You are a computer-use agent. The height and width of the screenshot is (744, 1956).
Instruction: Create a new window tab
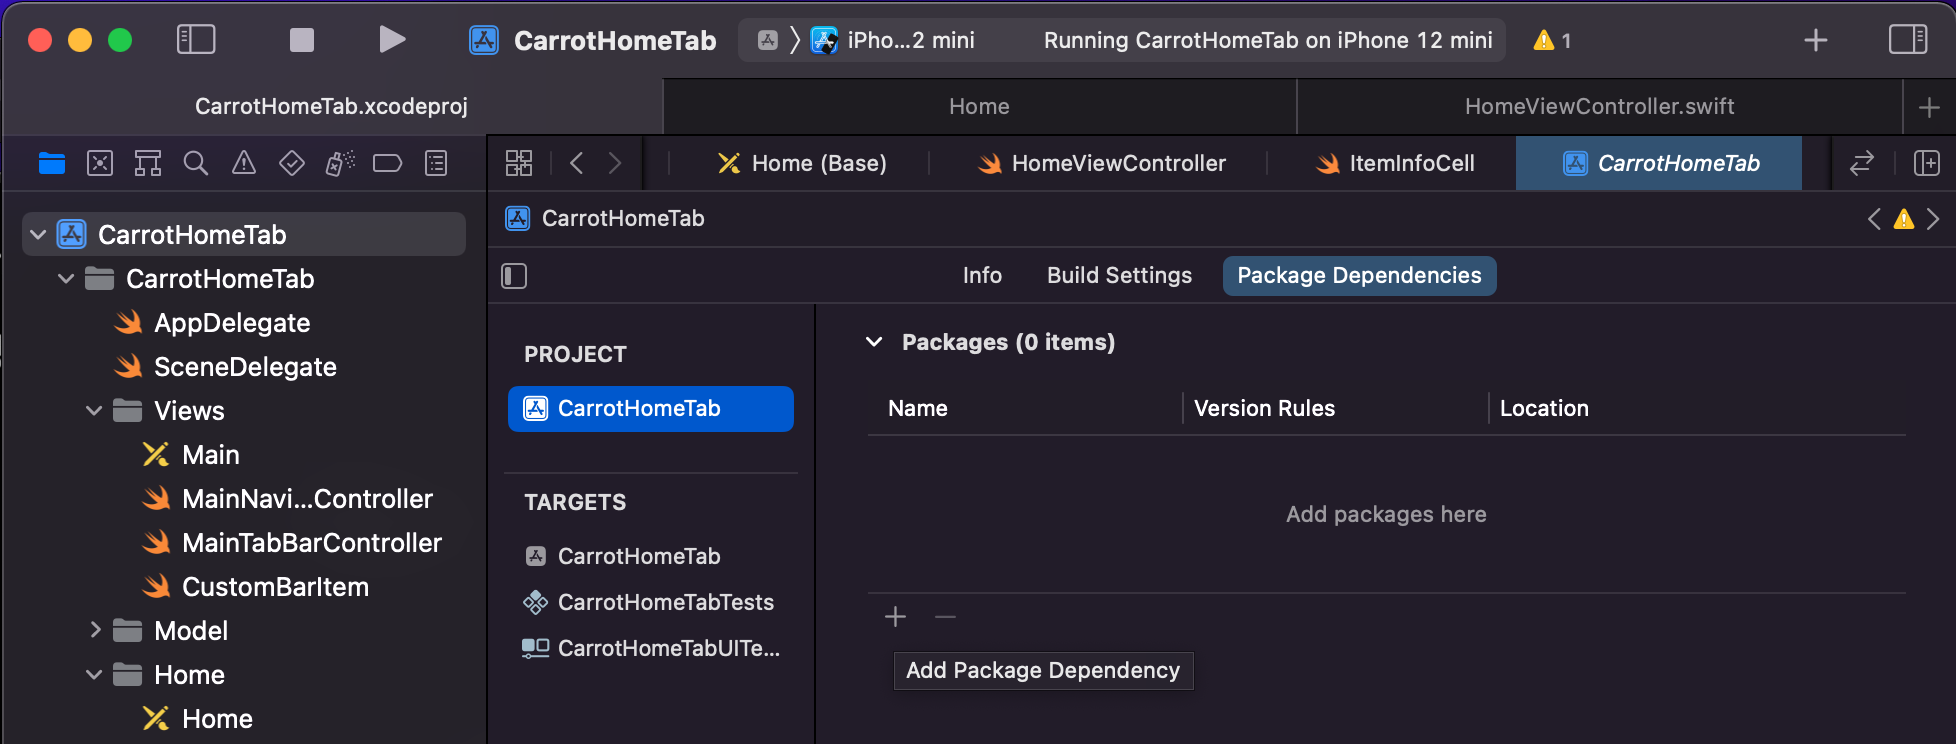coord(1929,107)
